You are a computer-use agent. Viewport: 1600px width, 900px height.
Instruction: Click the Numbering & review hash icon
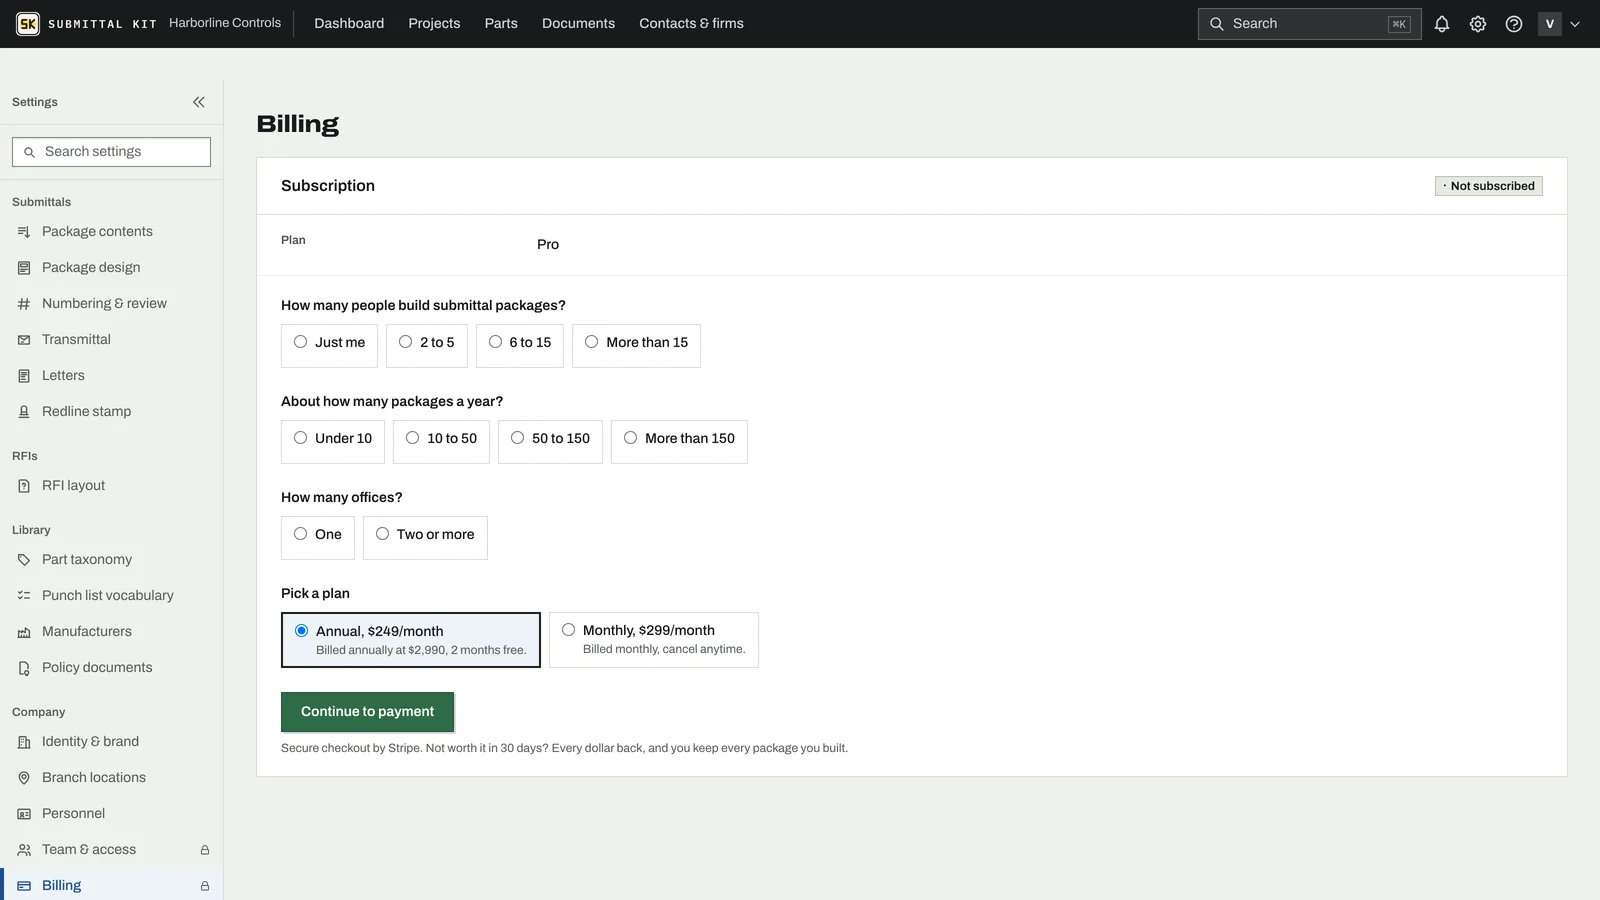(x=24, y=304)
